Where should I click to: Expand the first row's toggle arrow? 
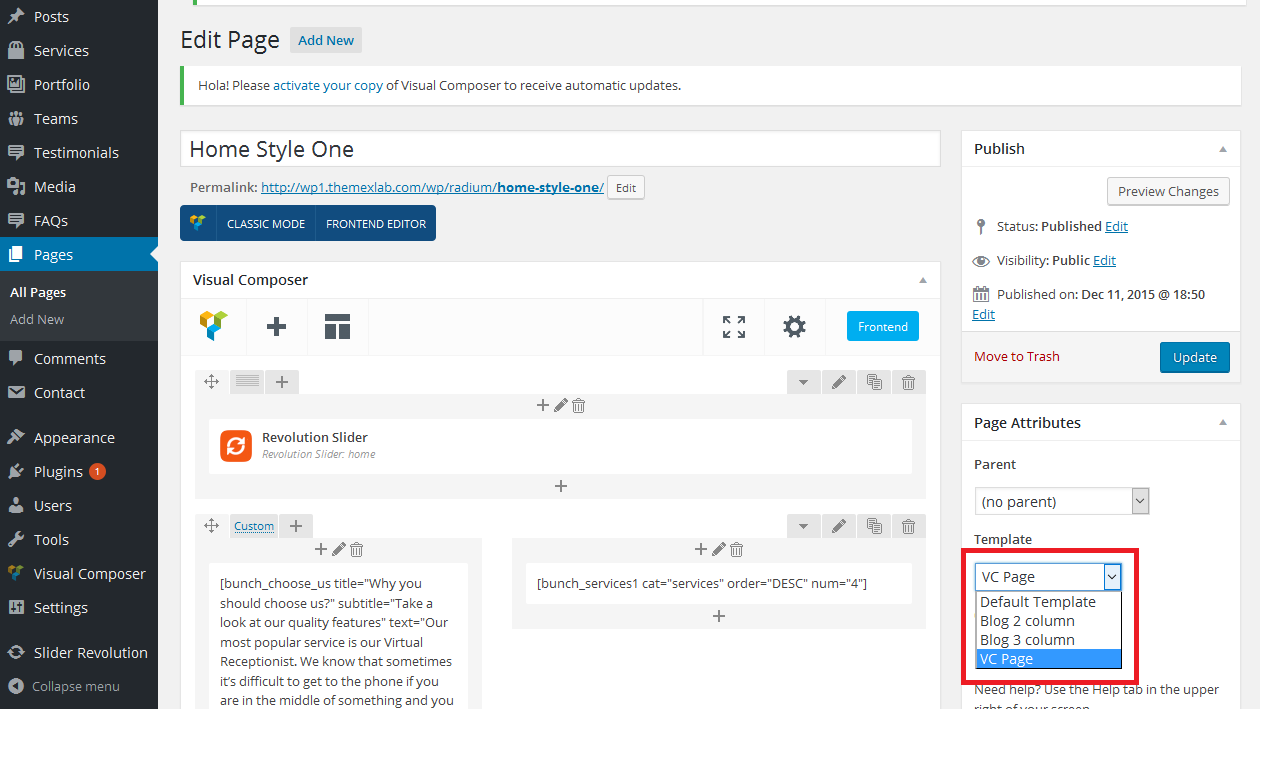click(804, 382)
